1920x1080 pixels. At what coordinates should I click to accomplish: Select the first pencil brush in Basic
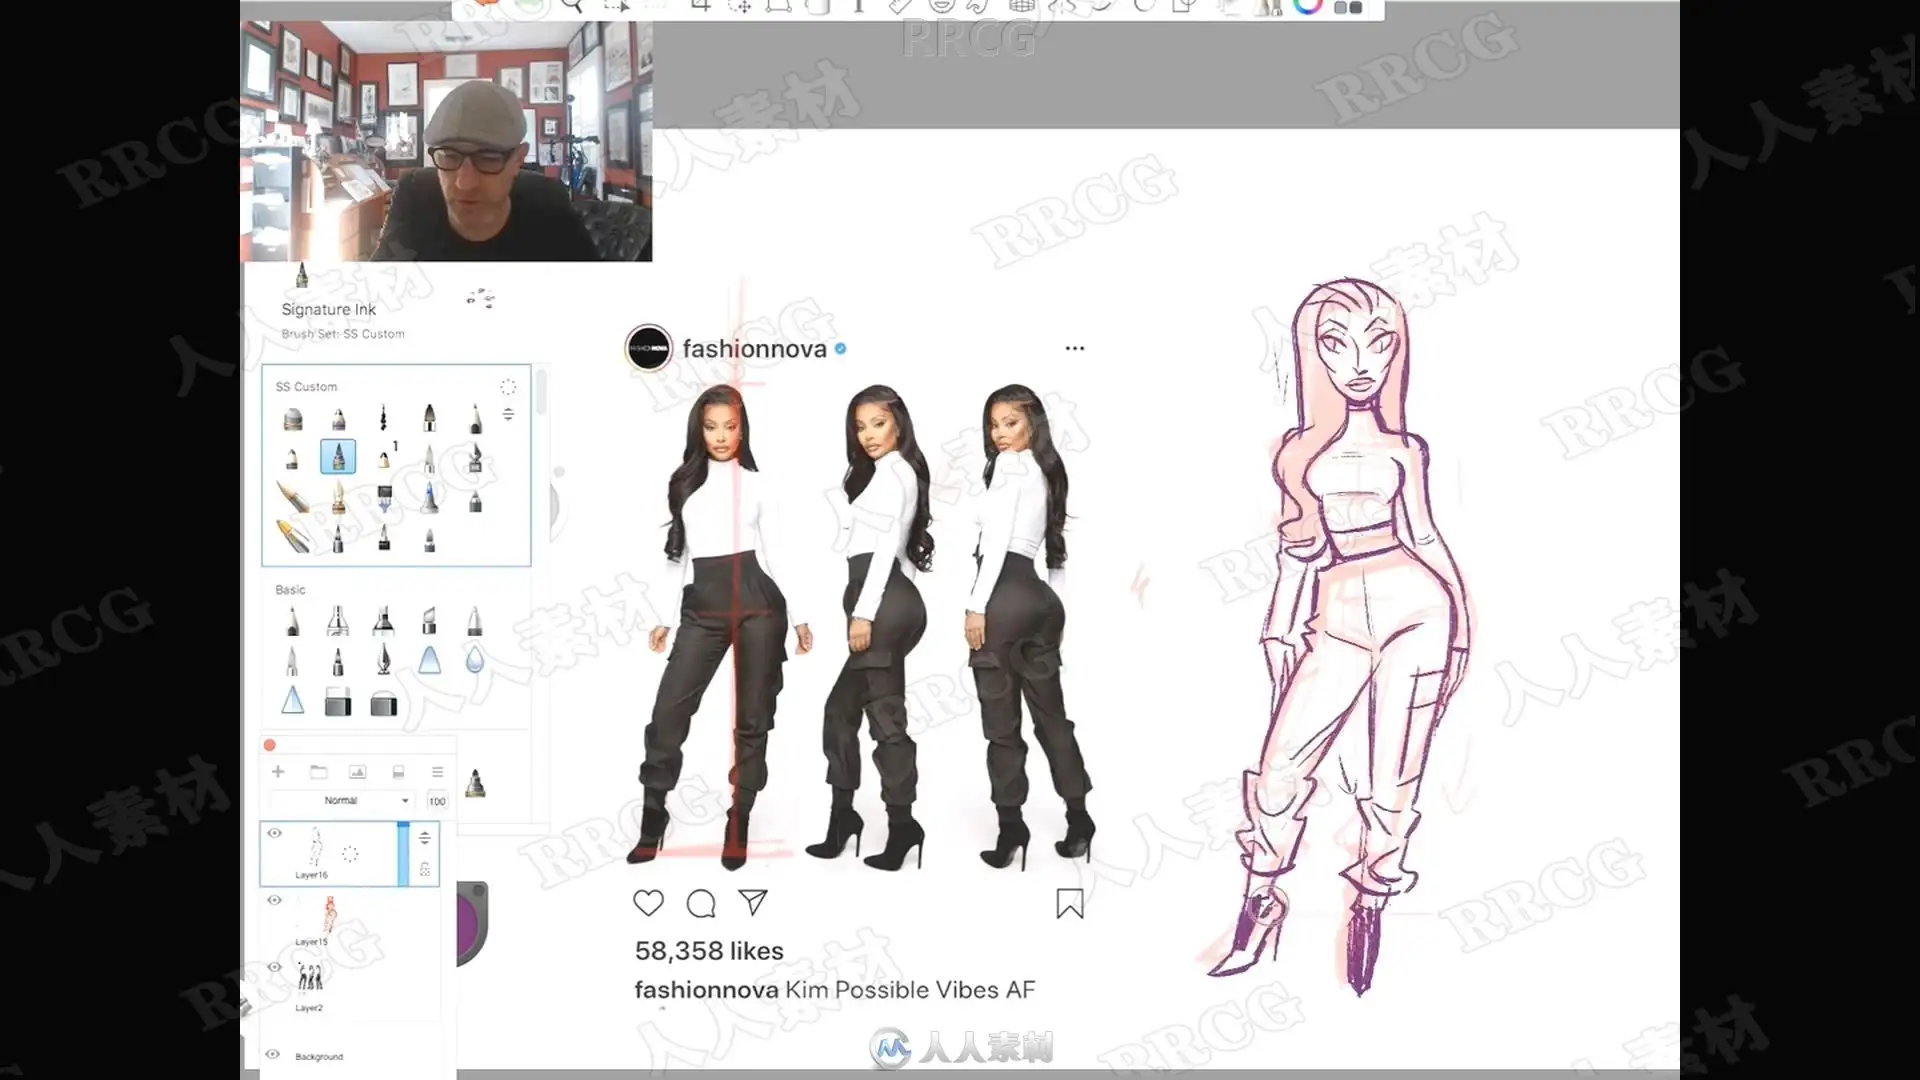(x=292, y=621)
